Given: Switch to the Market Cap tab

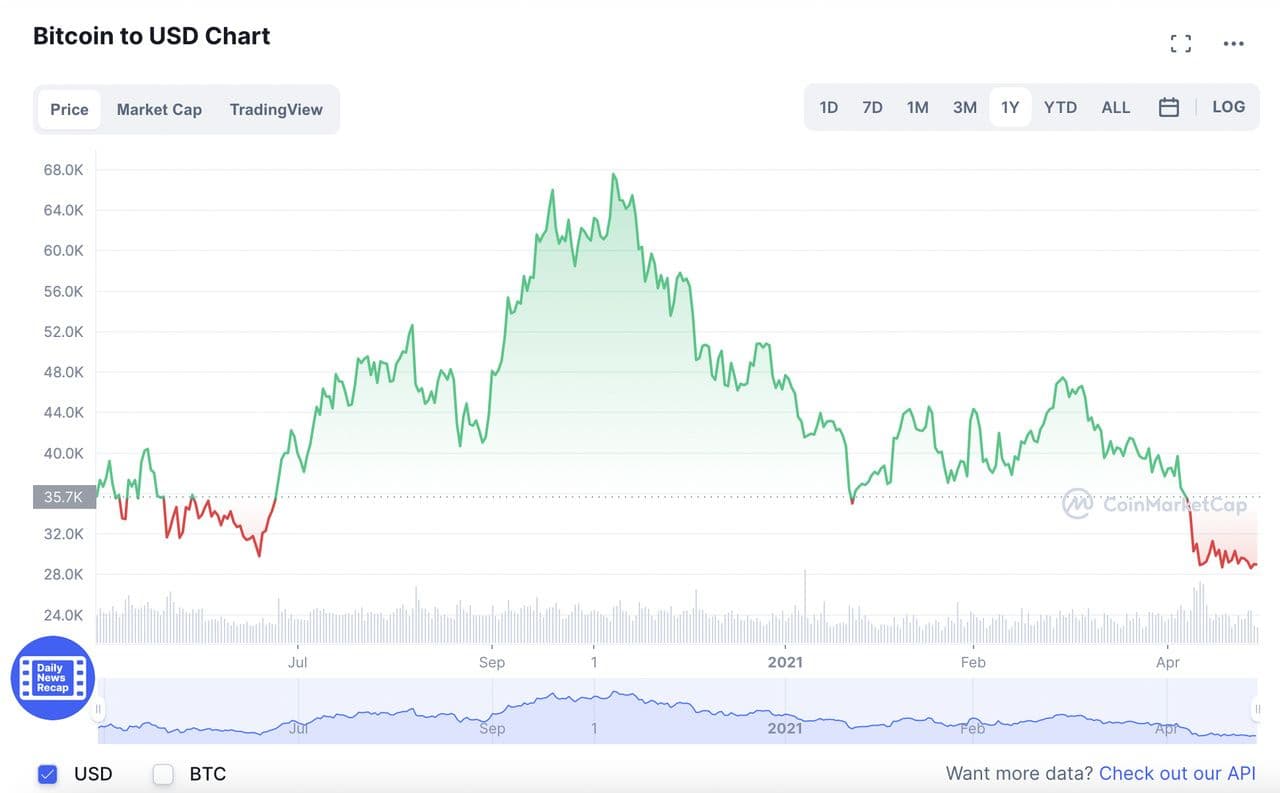Looking at the screenshot, I should point(159,109).
